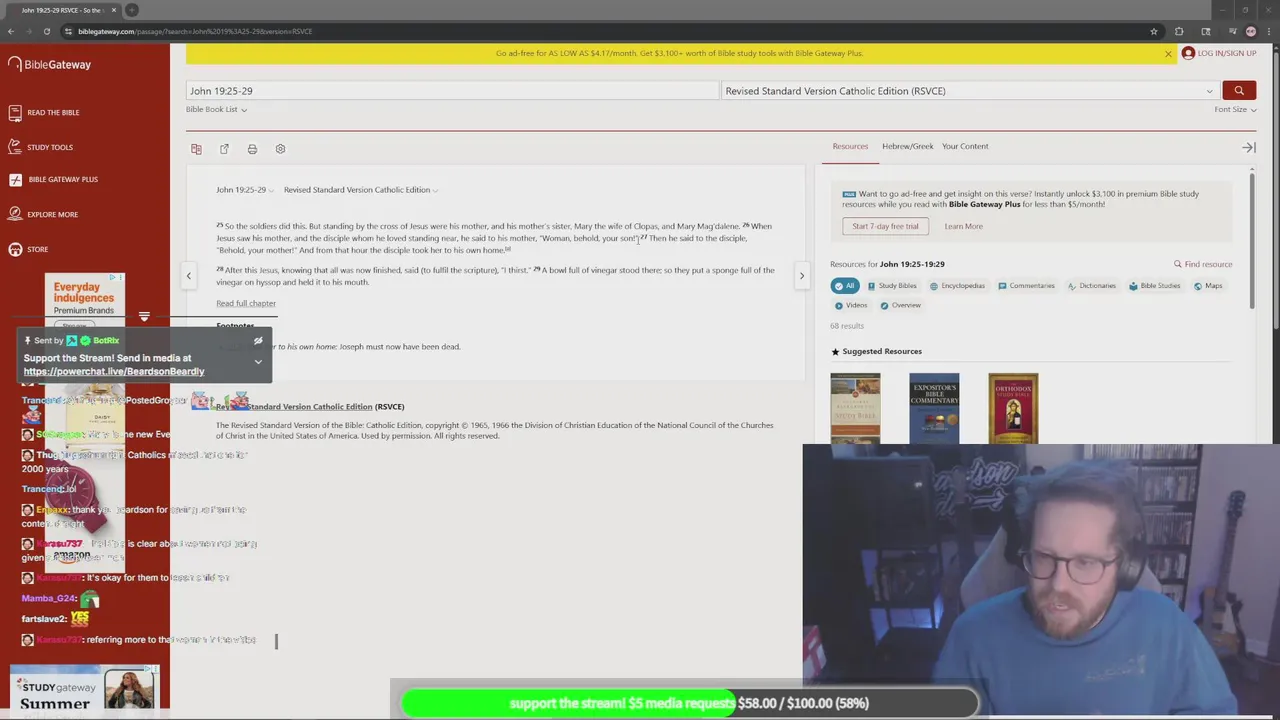This screenshot has height=720, width=1280.
Task: Expand the passage's Revised Standard Version dropdown
Action: click(361, 190)
